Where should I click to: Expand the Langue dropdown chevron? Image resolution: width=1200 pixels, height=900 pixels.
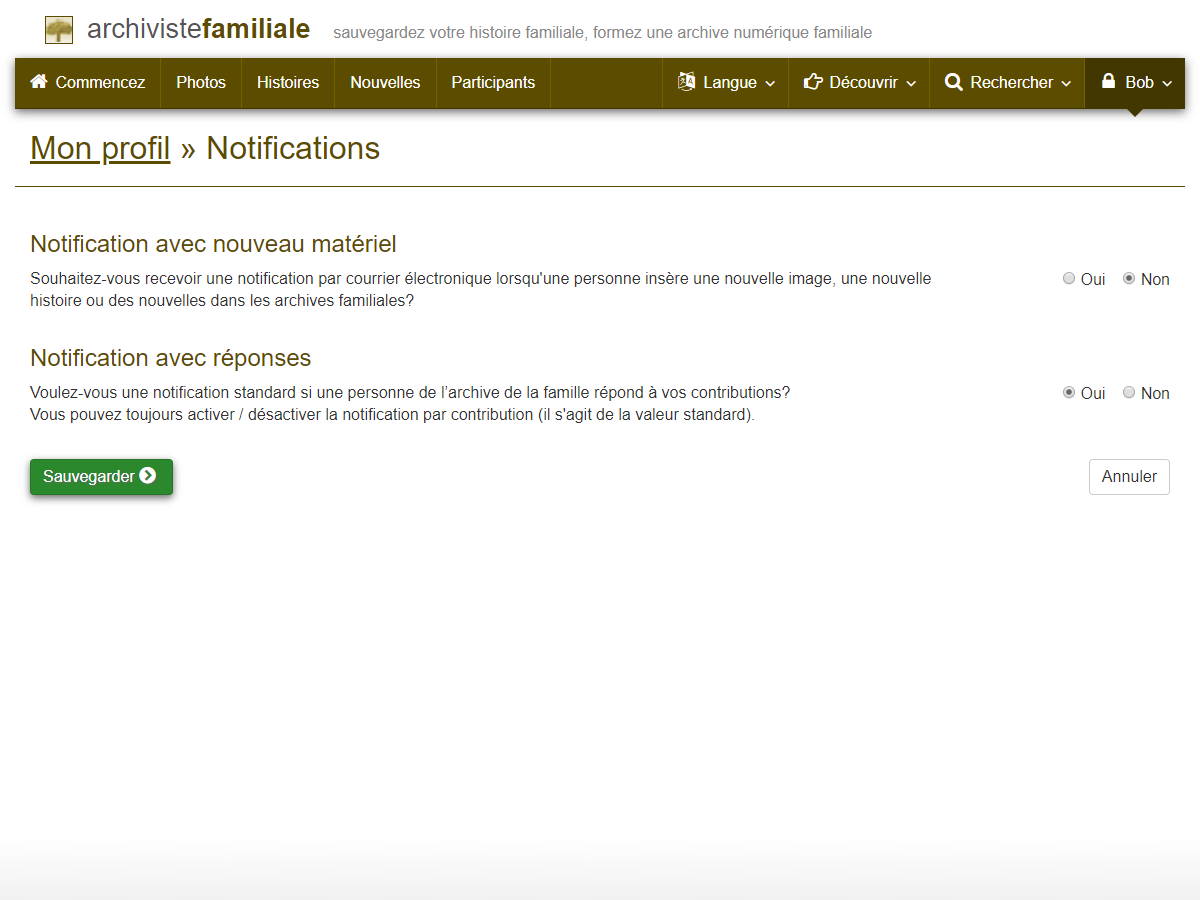coord(770,84)
